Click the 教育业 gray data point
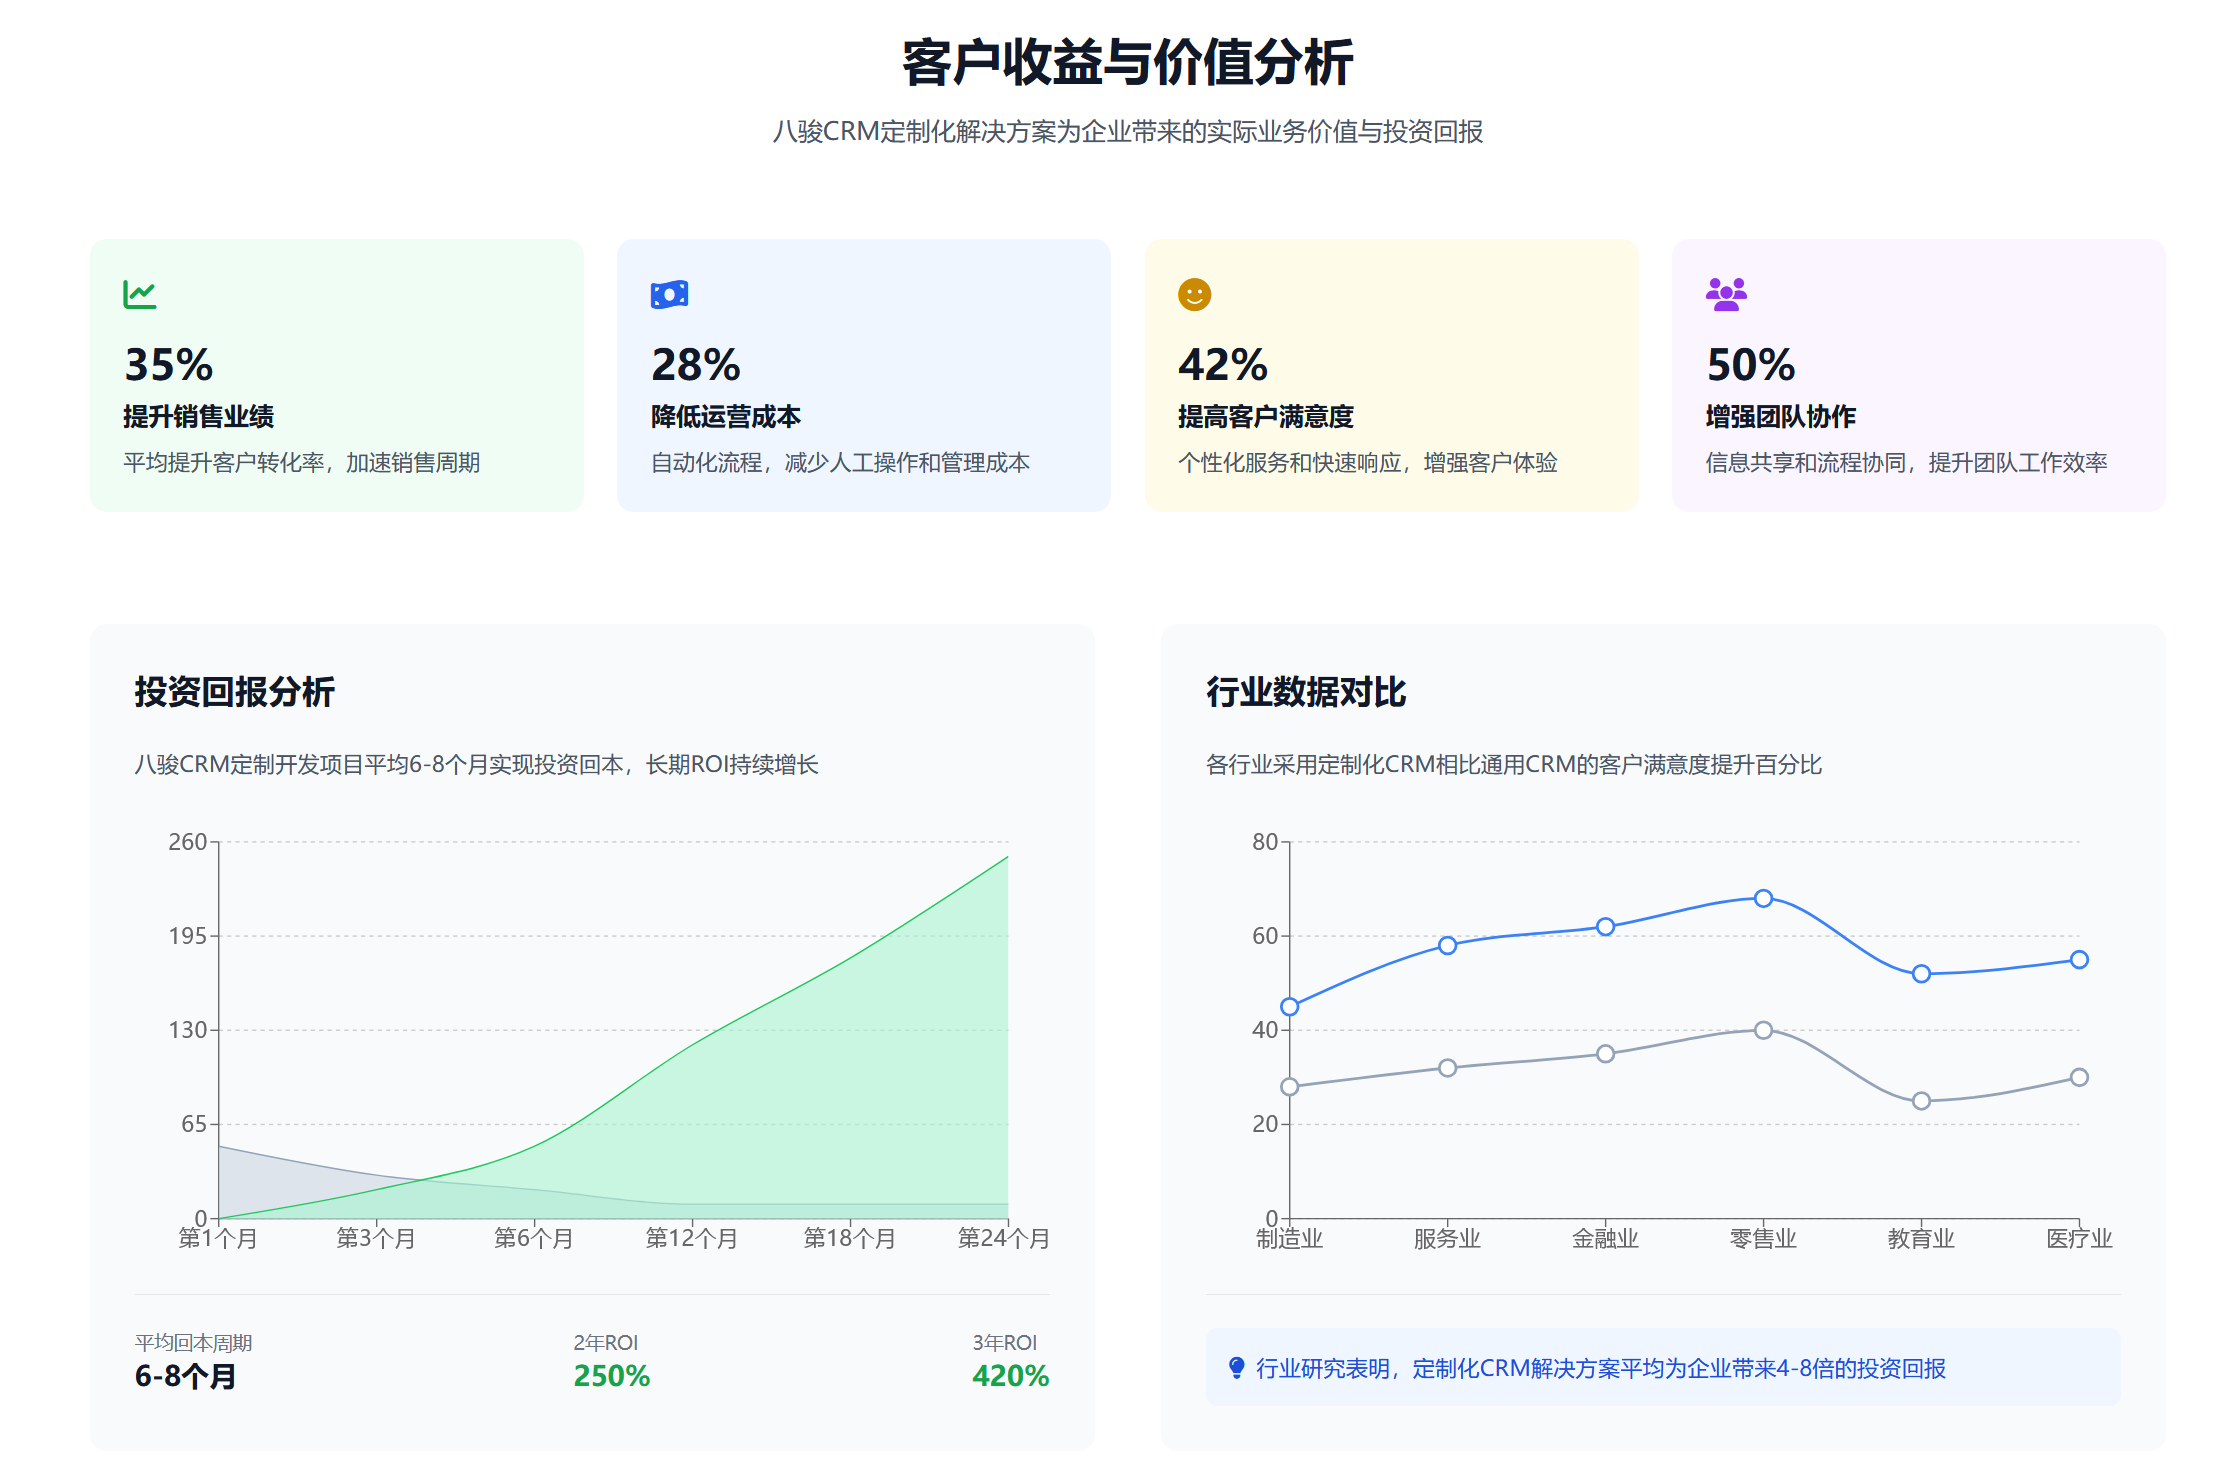The width and height of the screenshot is (2214, 1476). pyautogui.click(x=1921, y=1101)
